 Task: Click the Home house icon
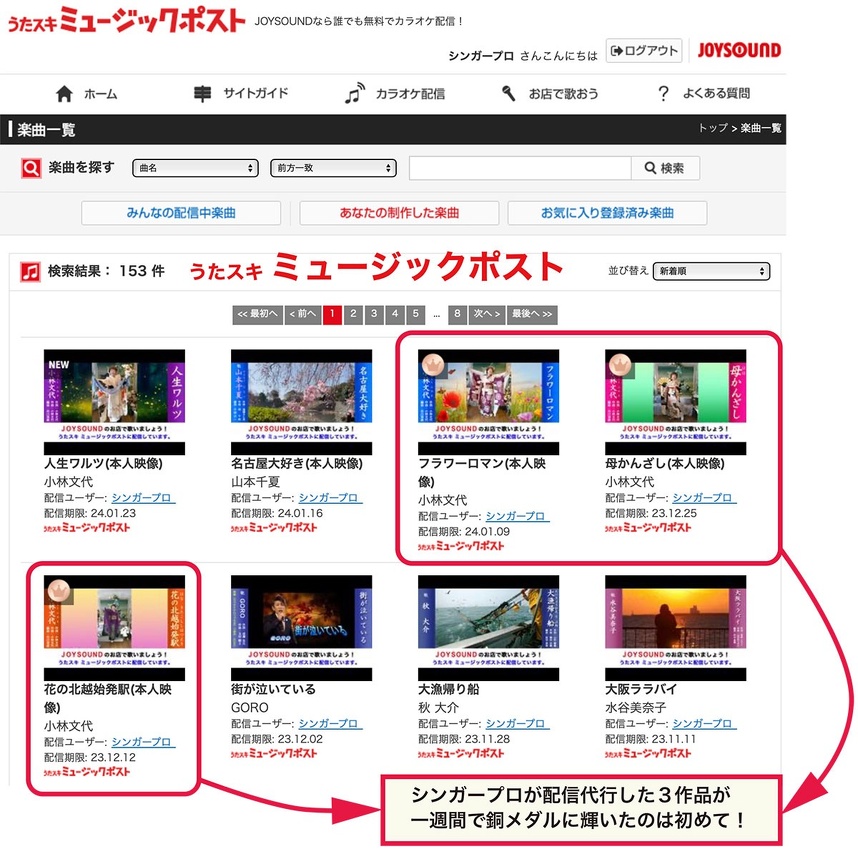click(65, 94)
